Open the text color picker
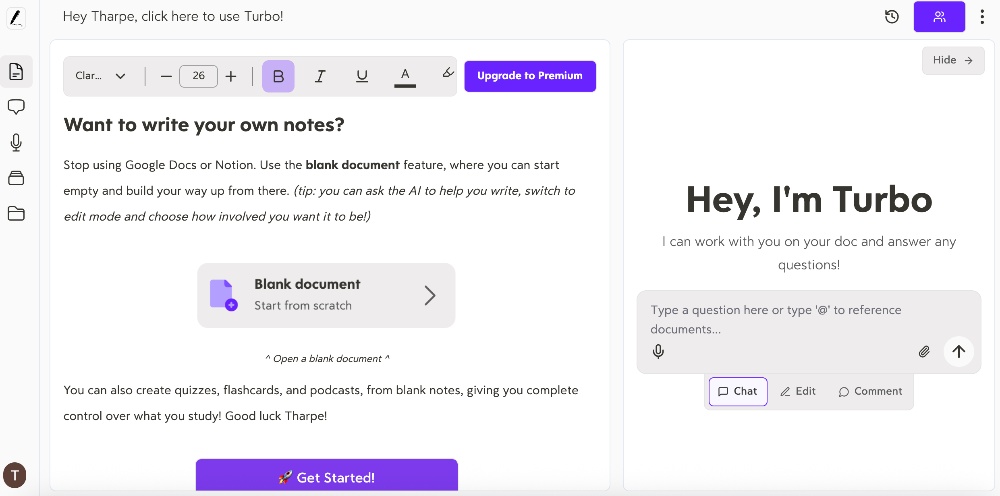Image resolution: width=1000 pixels, height=496 pixels. coord(405,76)
